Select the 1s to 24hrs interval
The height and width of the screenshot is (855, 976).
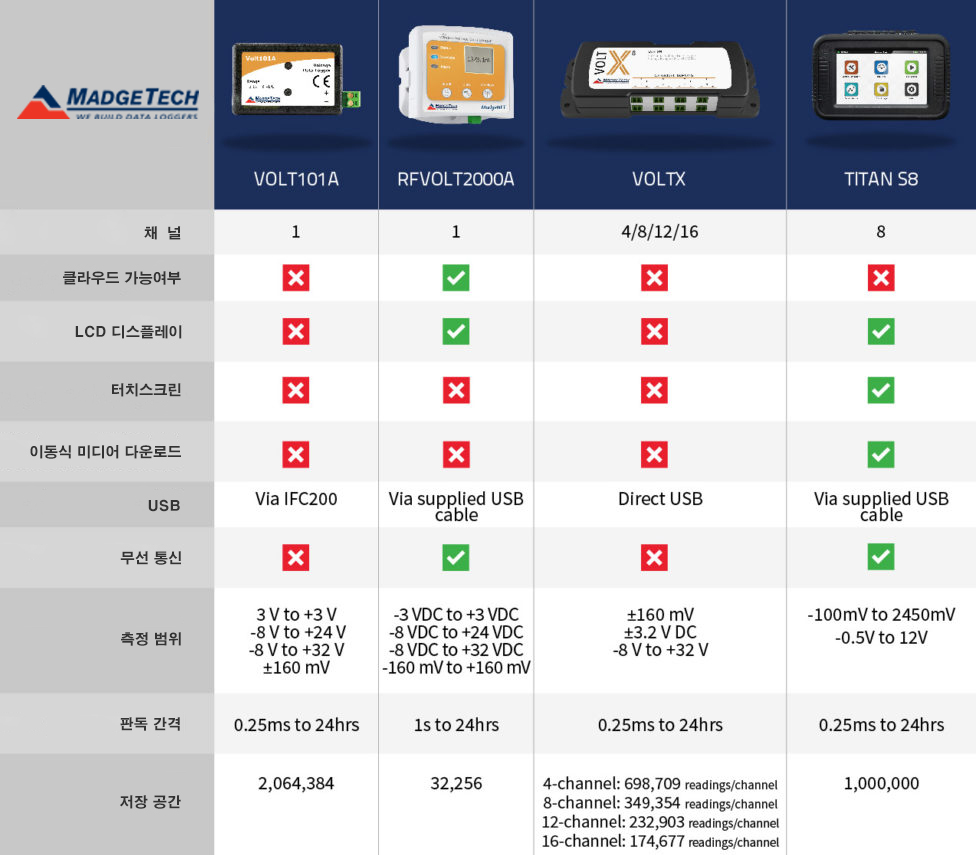456,725
